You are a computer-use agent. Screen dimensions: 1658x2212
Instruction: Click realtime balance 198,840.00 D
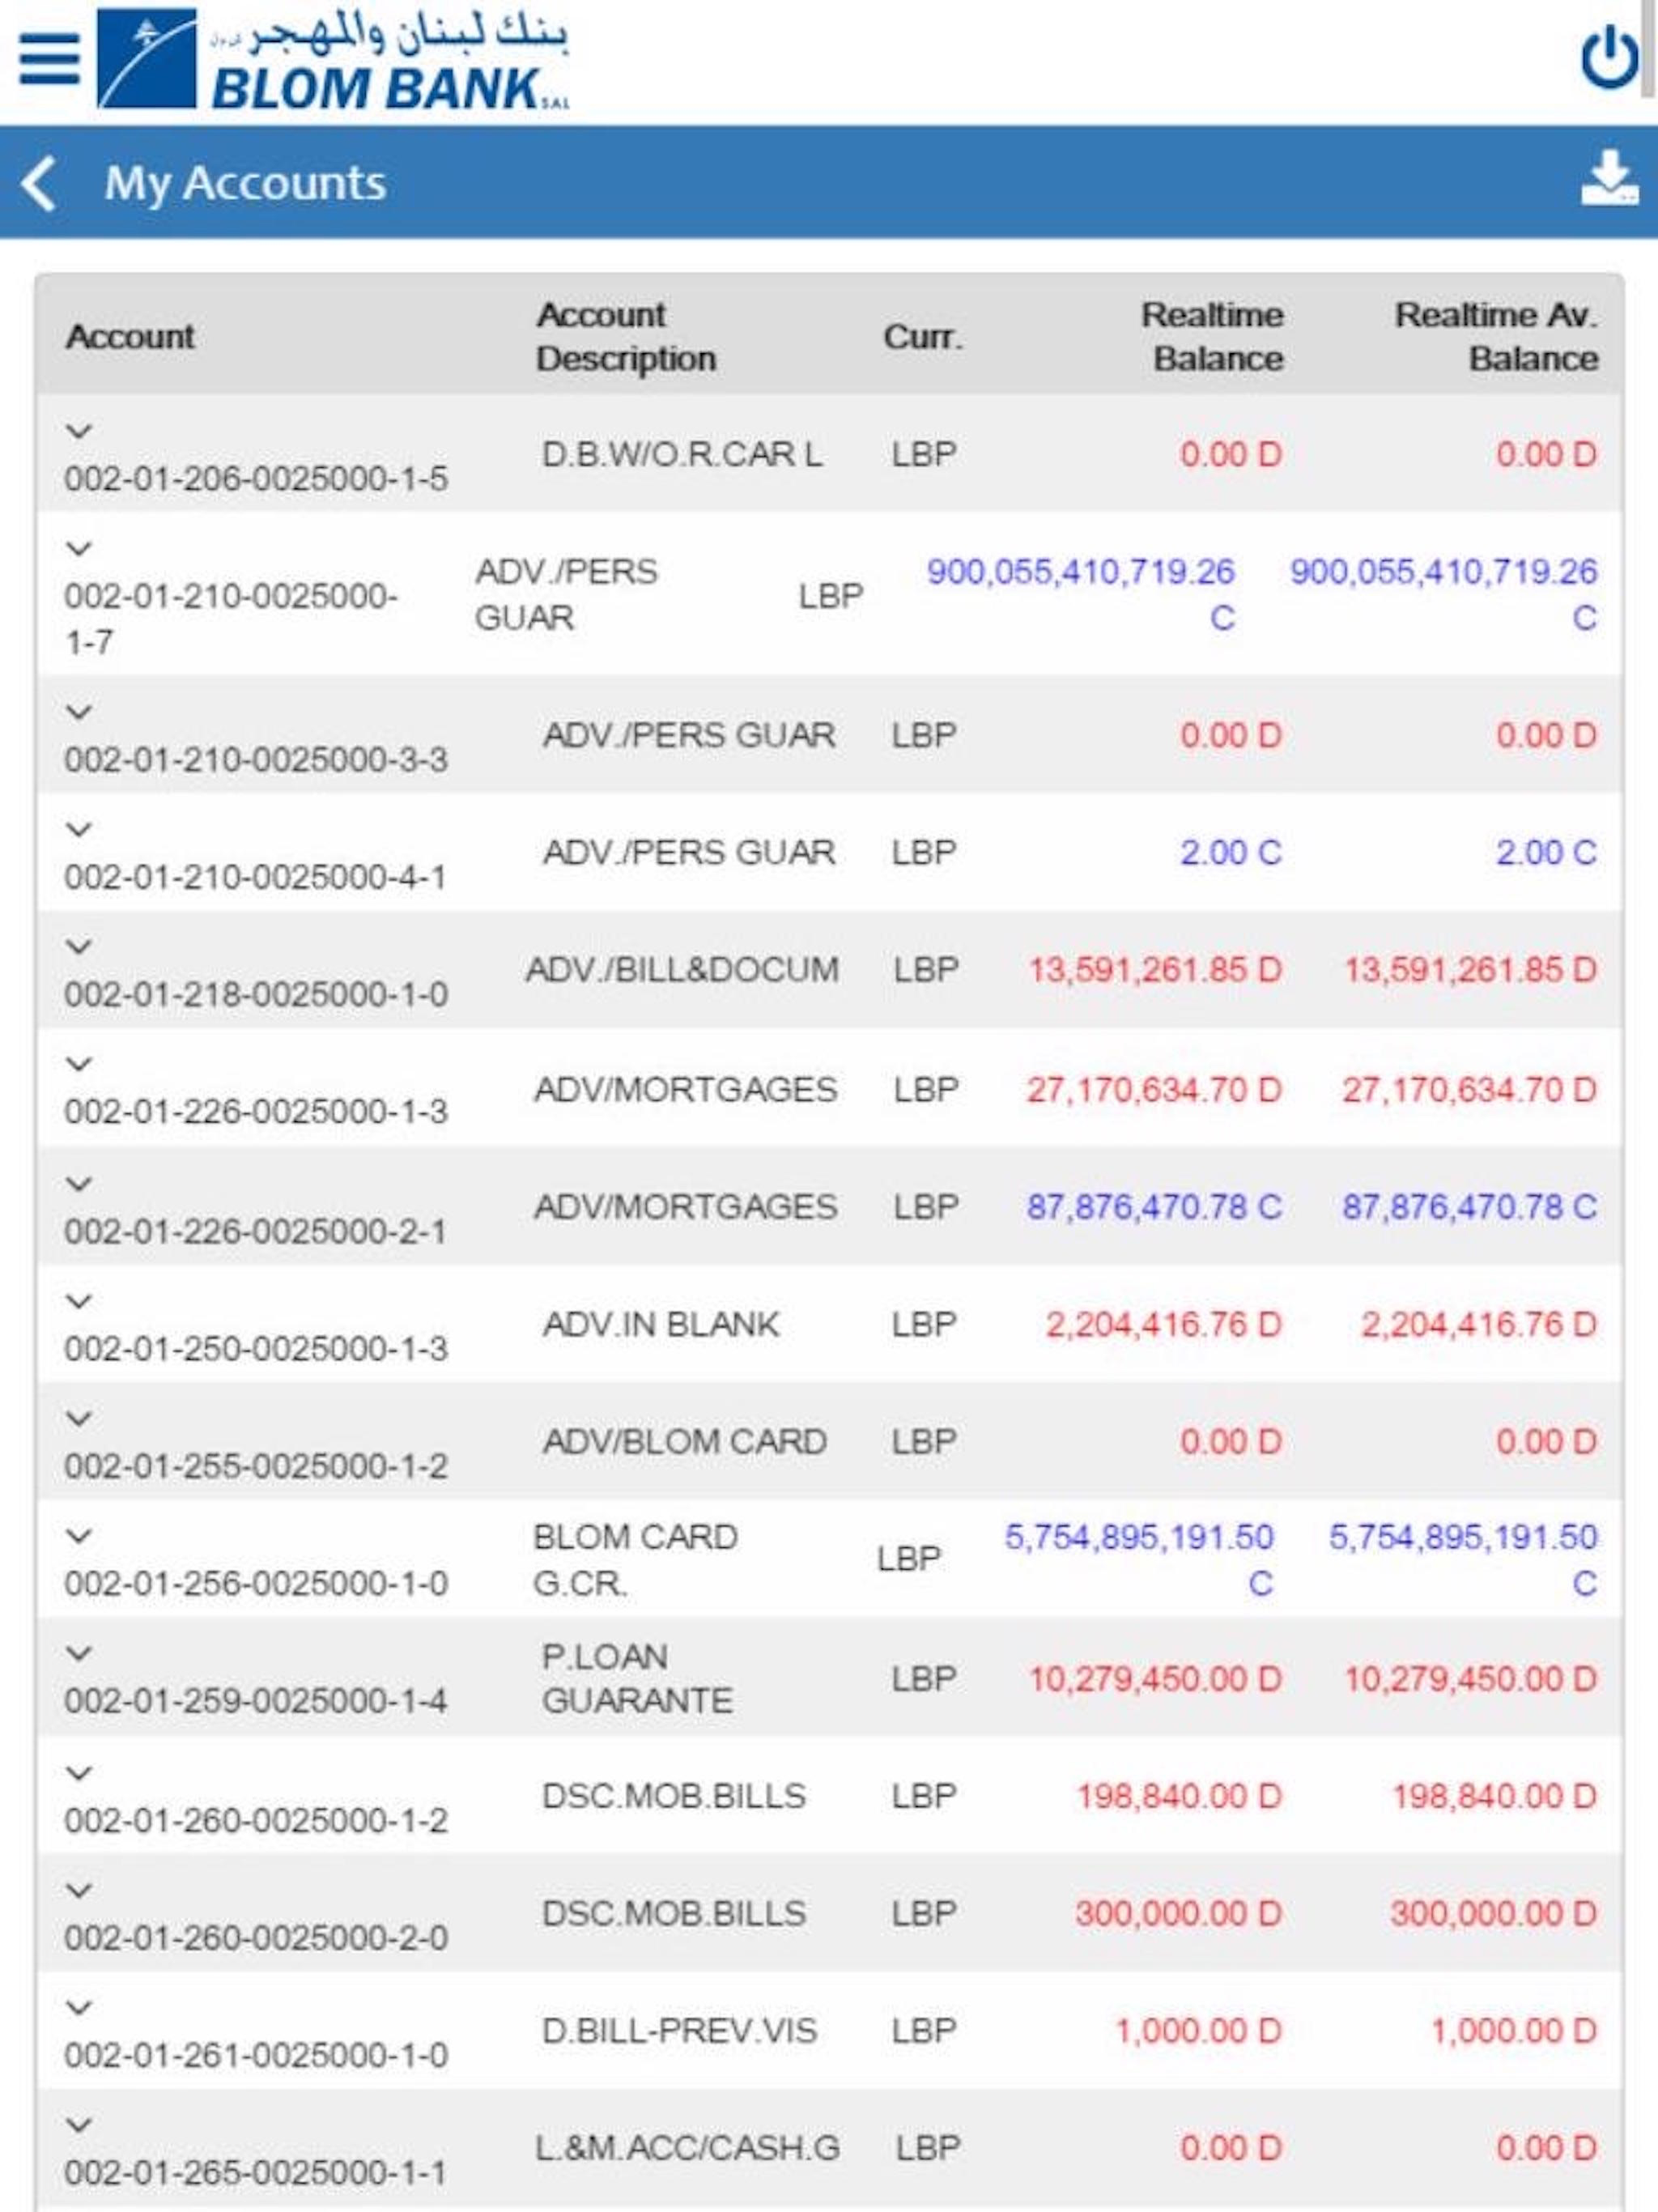pos(1179,1795)
